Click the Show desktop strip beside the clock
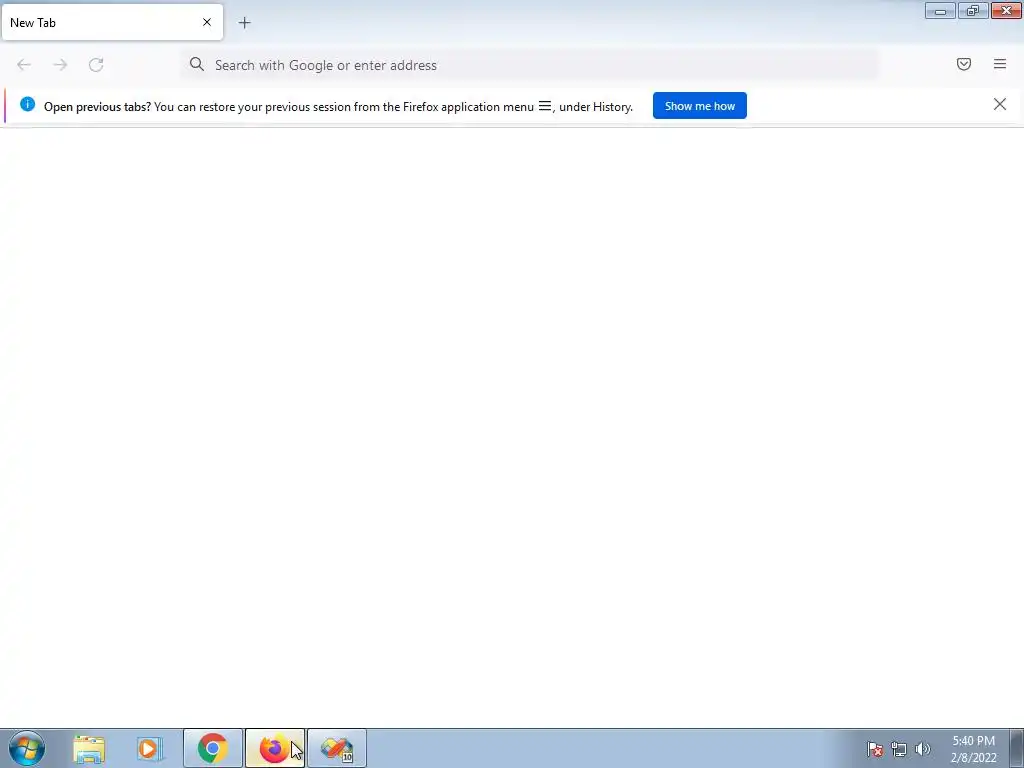Image resolution: width=1024 pixels, height=768 pixels. coord(1017,748)
